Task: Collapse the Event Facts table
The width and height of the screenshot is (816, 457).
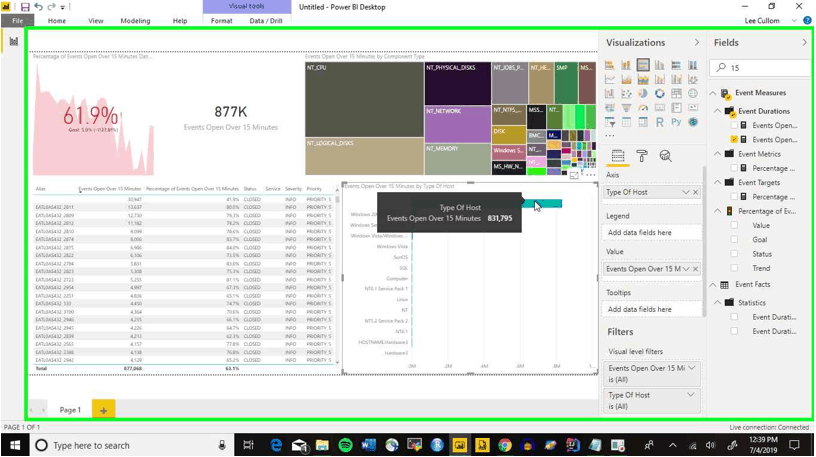Action: [x=713, y=285]
